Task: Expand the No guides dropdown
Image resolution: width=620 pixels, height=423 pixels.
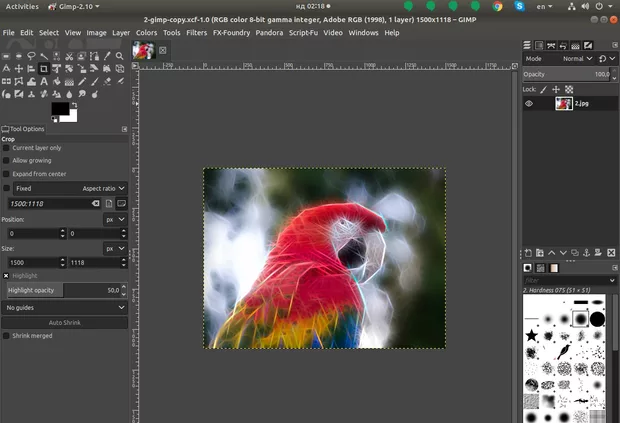Action: point(65,308)
